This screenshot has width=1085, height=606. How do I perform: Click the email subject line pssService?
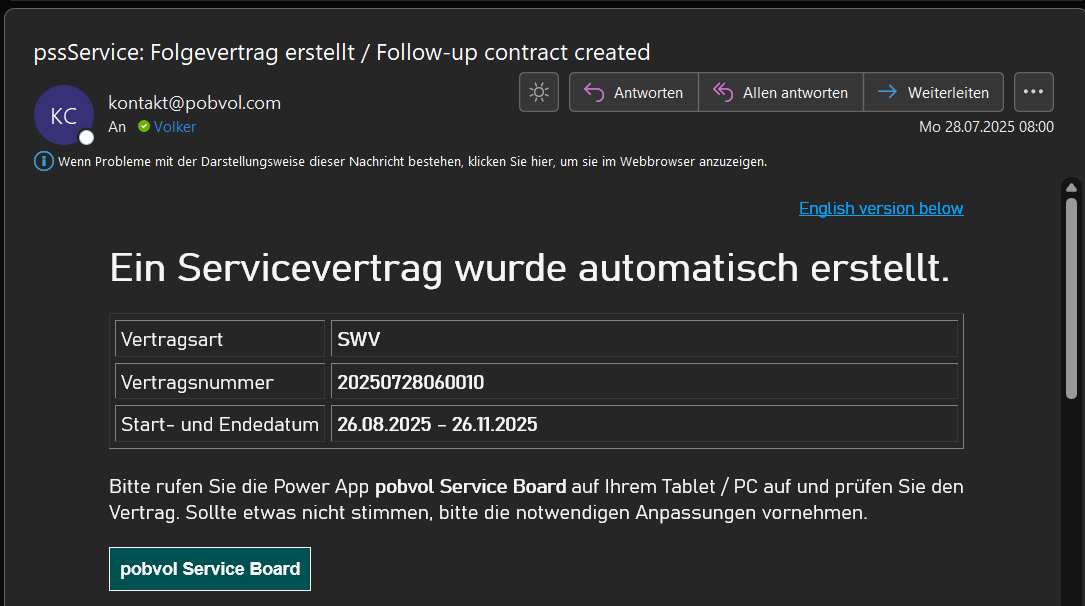coord(342,52)
